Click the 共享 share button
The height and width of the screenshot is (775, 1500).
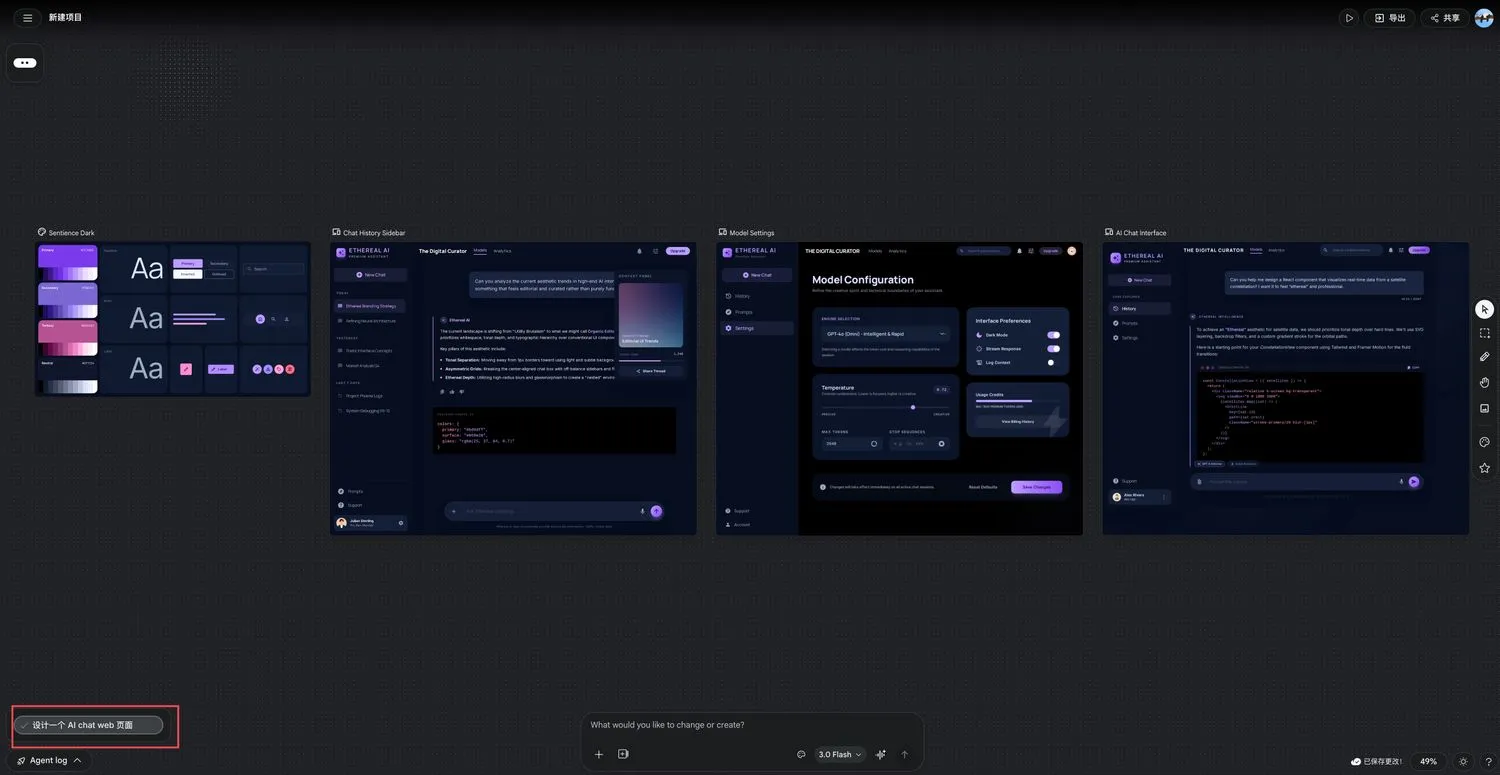point(1445,17)
